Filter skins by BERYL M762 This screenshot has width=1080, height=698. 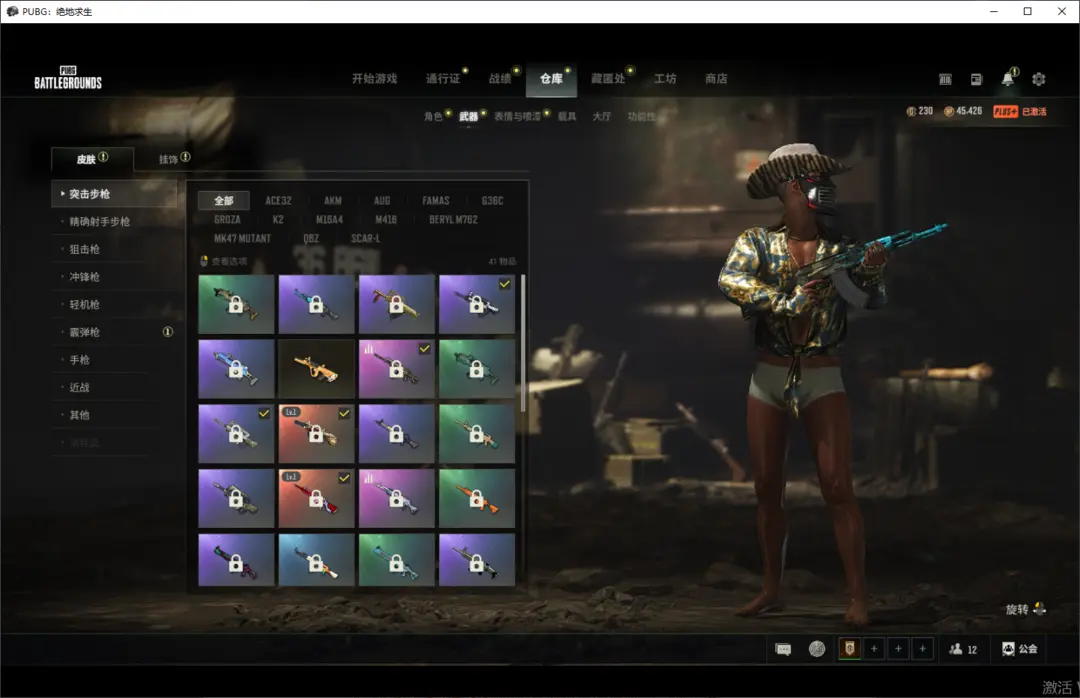click(x=453, y=220)
